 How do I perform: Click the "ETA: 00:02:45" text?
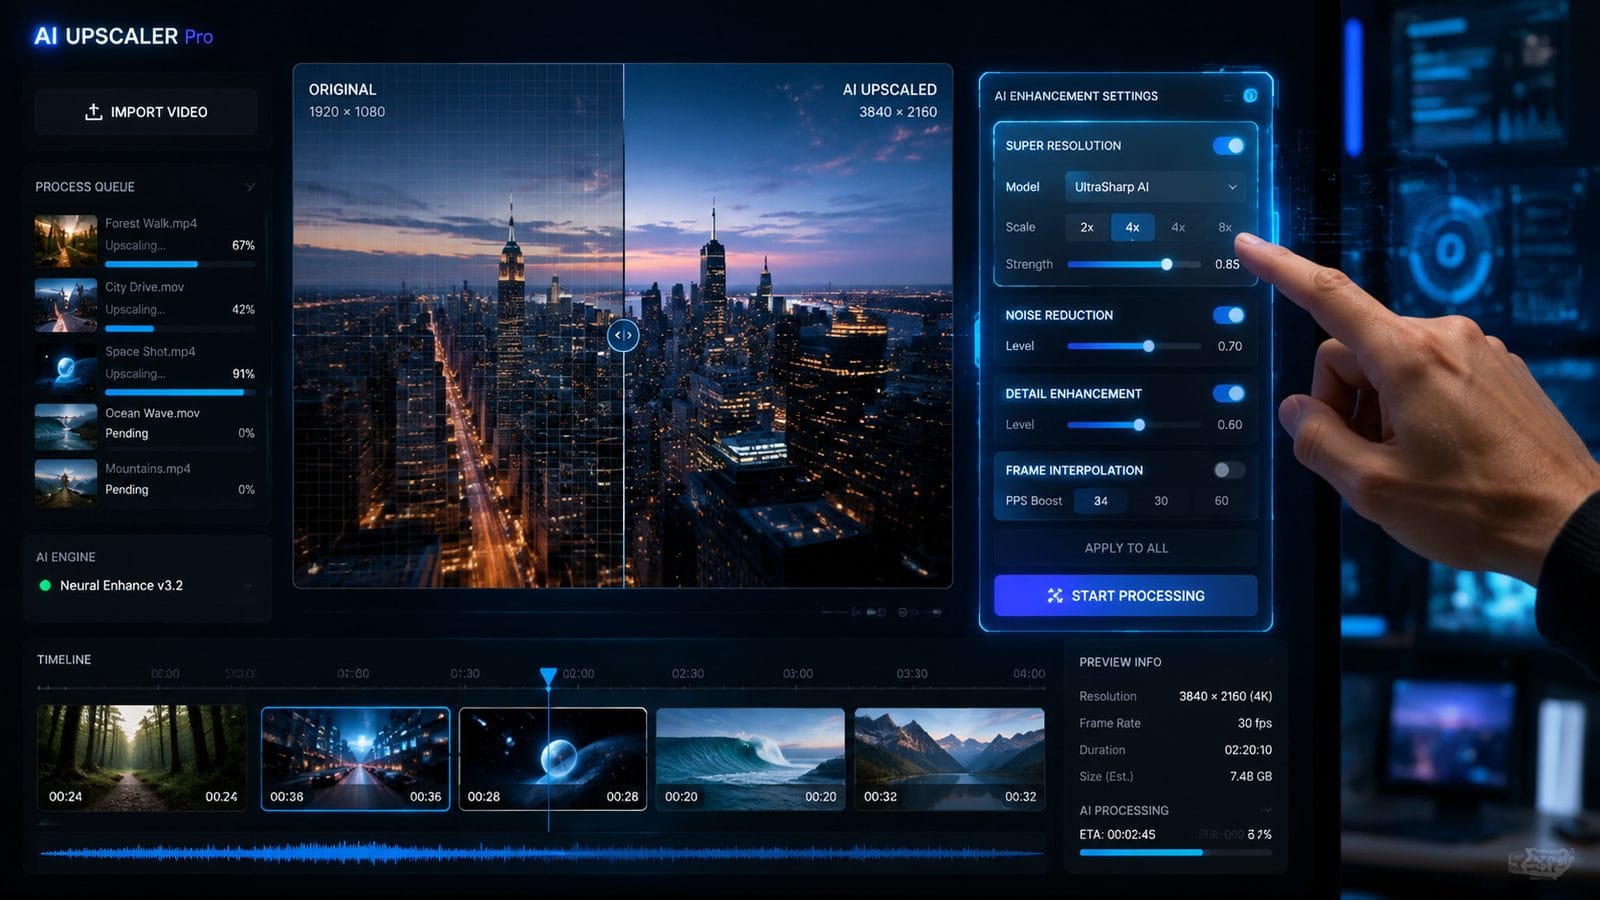click(1117, 835)
